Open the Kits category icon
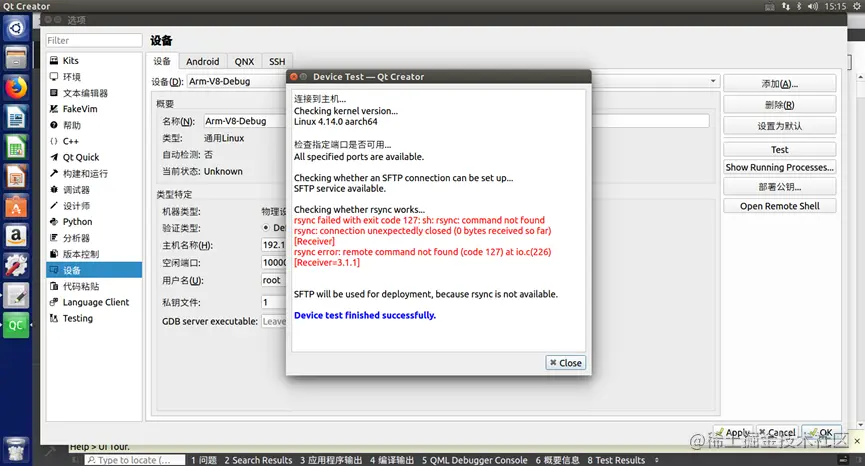The image size is (865, 466). (x=54, y=60)
